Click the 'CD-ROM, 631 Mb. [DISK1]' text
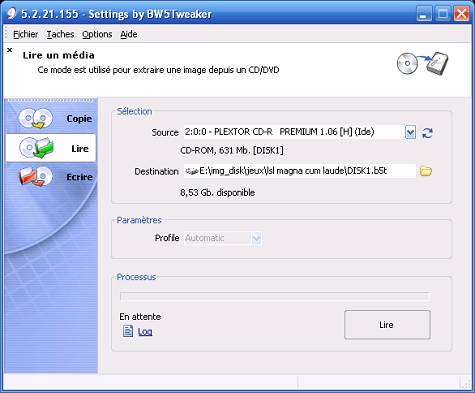Viewport: 475px width, 393px height. (x=232, y=150)
